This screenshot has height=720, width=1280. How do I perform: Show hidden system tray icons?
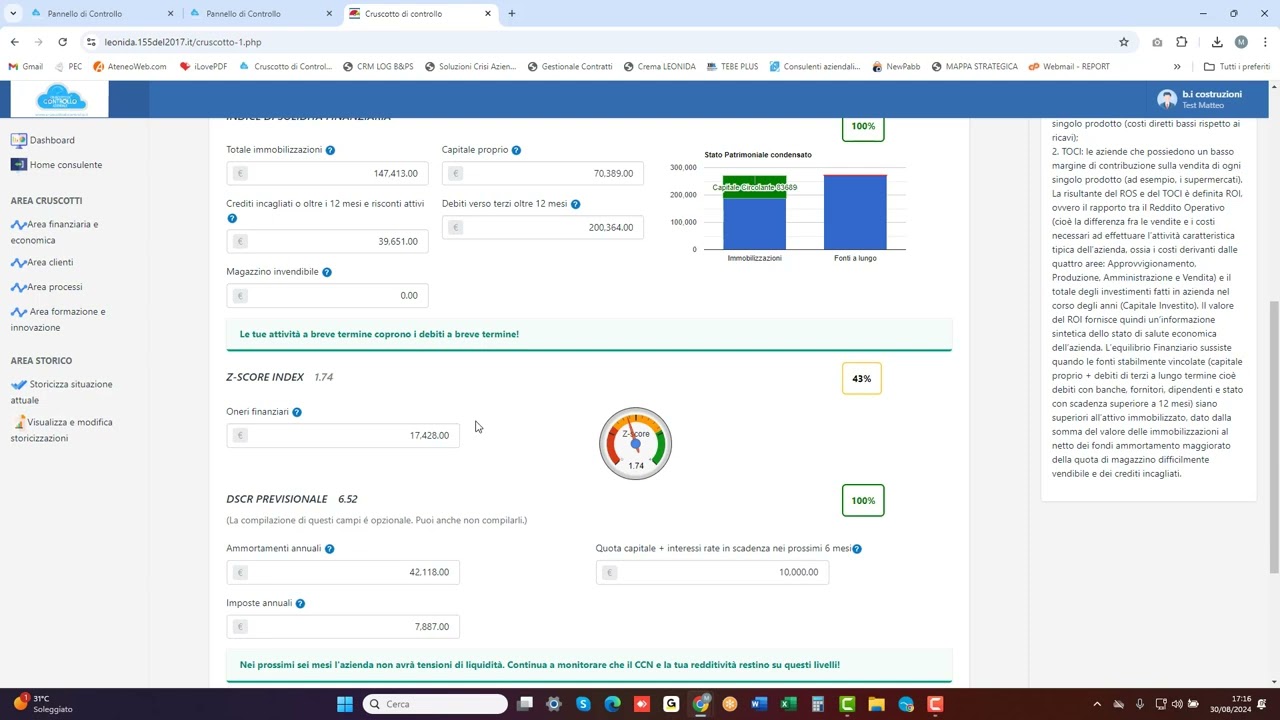tap(1097, 704)
